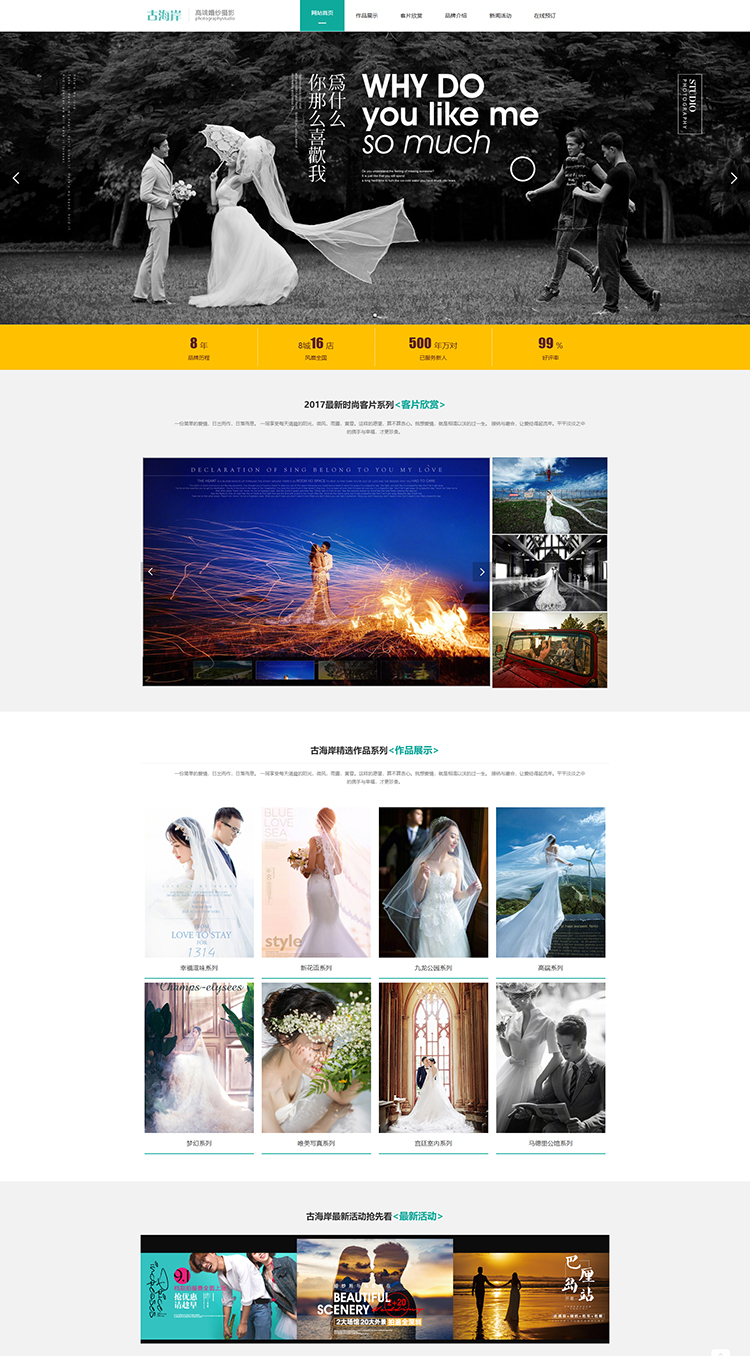Open the 九龙公园系列 portfolio photo
750x1356 pixels.
click(x=433, y=882)
